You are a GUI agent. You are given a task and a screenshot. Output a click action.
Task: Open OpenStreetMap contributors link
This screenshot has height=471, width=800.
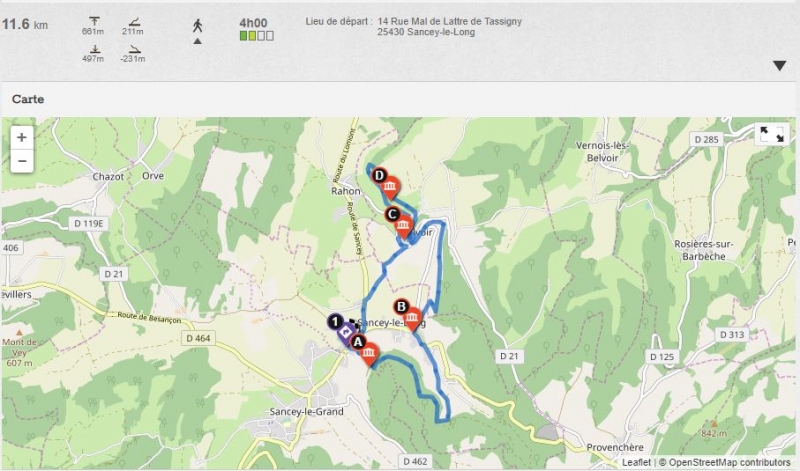pos(729,462)
